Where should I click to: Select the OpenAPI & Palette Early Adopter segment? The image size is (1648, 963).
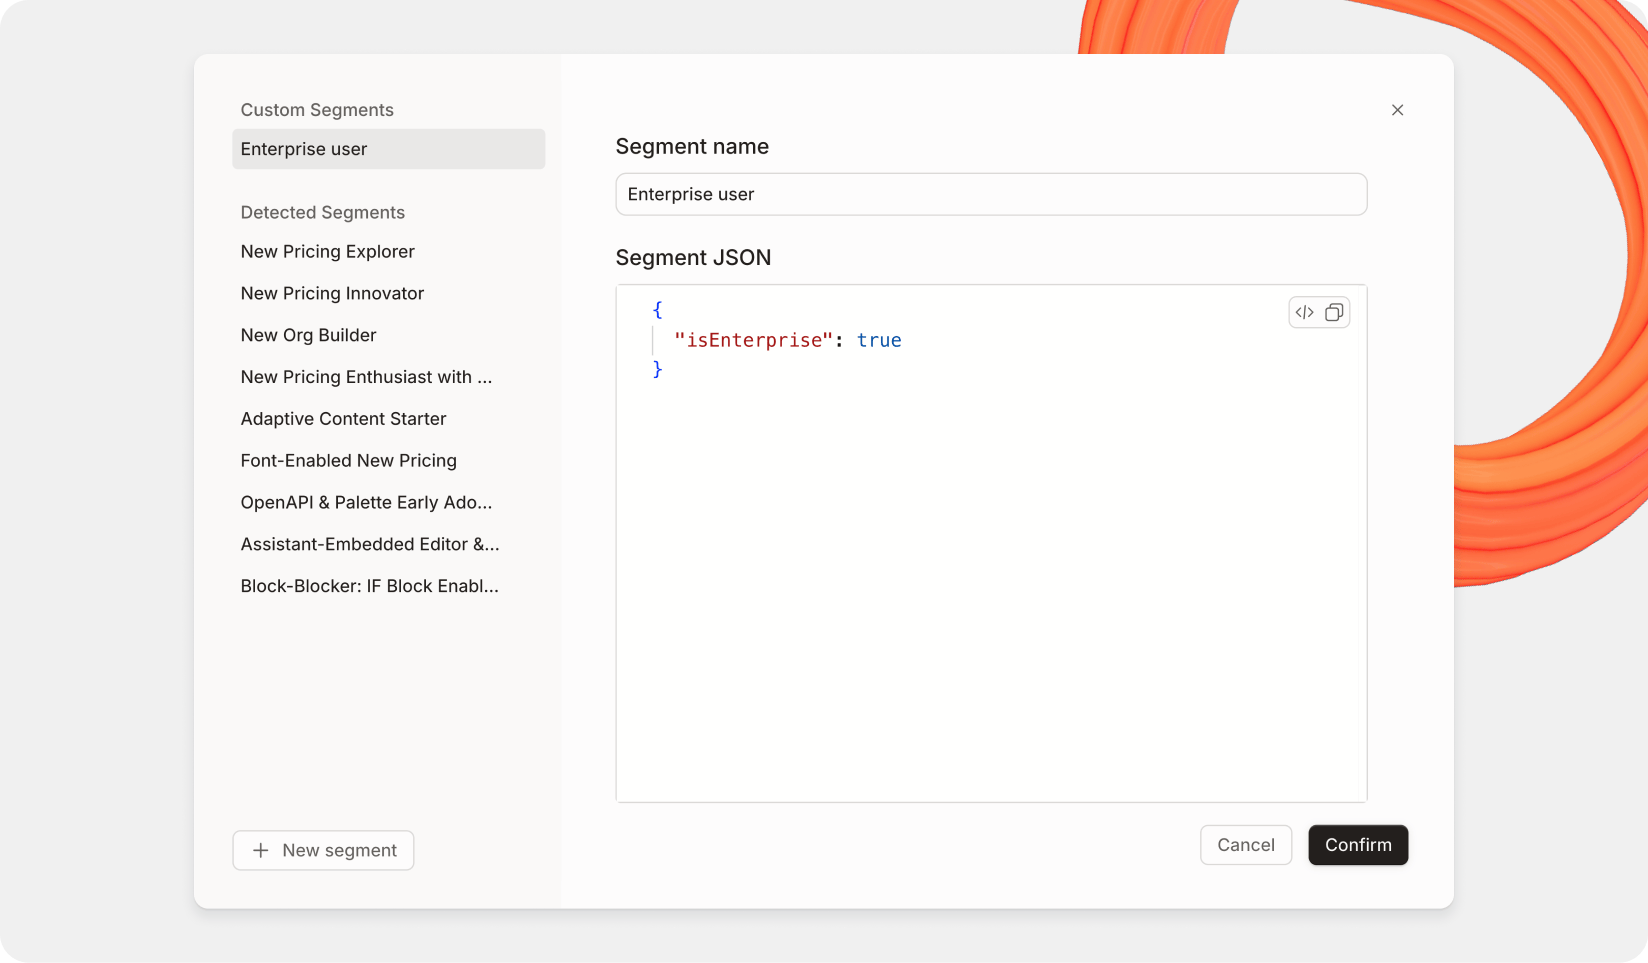(366, 502)
